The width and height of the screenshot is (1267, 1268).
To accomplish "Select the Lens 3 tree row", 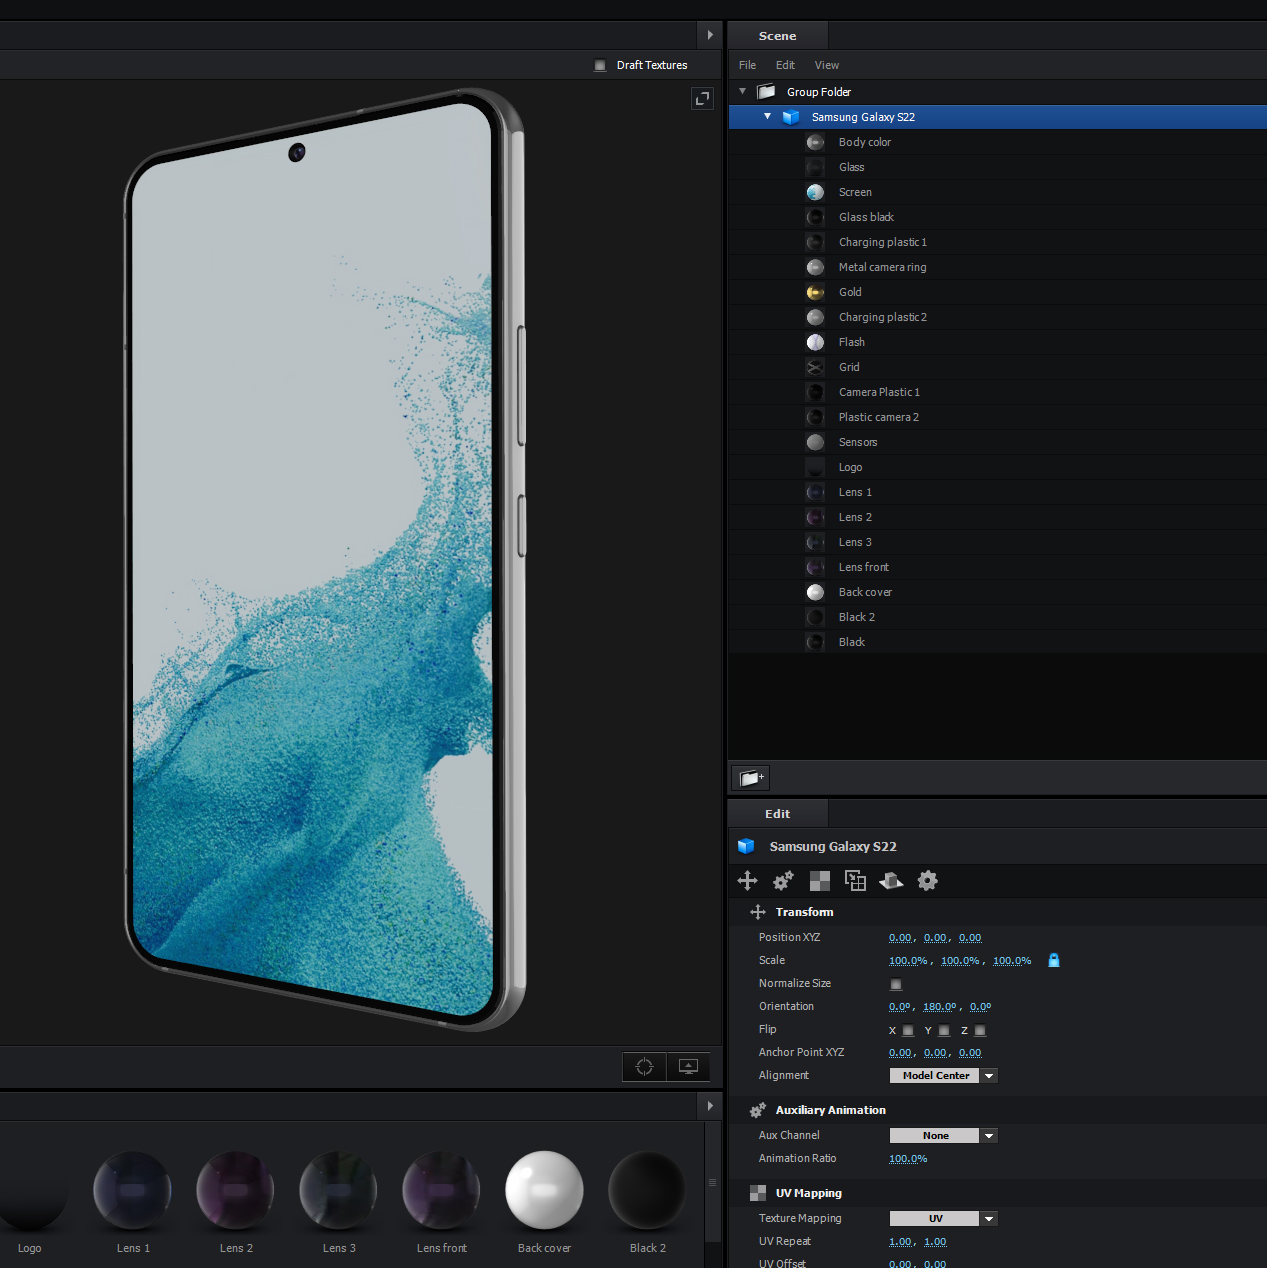I will point(998,542).
